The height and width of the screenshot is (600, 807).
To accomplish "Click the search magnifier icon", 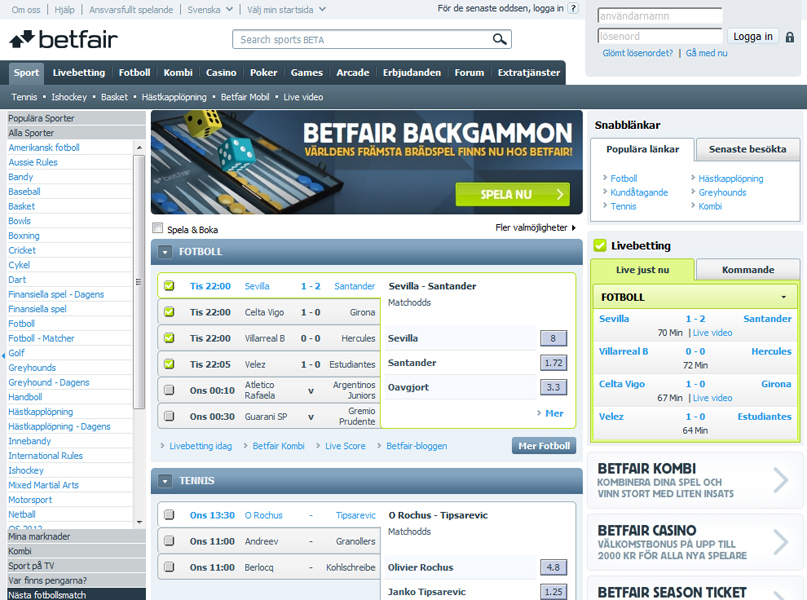I will 499,39.
